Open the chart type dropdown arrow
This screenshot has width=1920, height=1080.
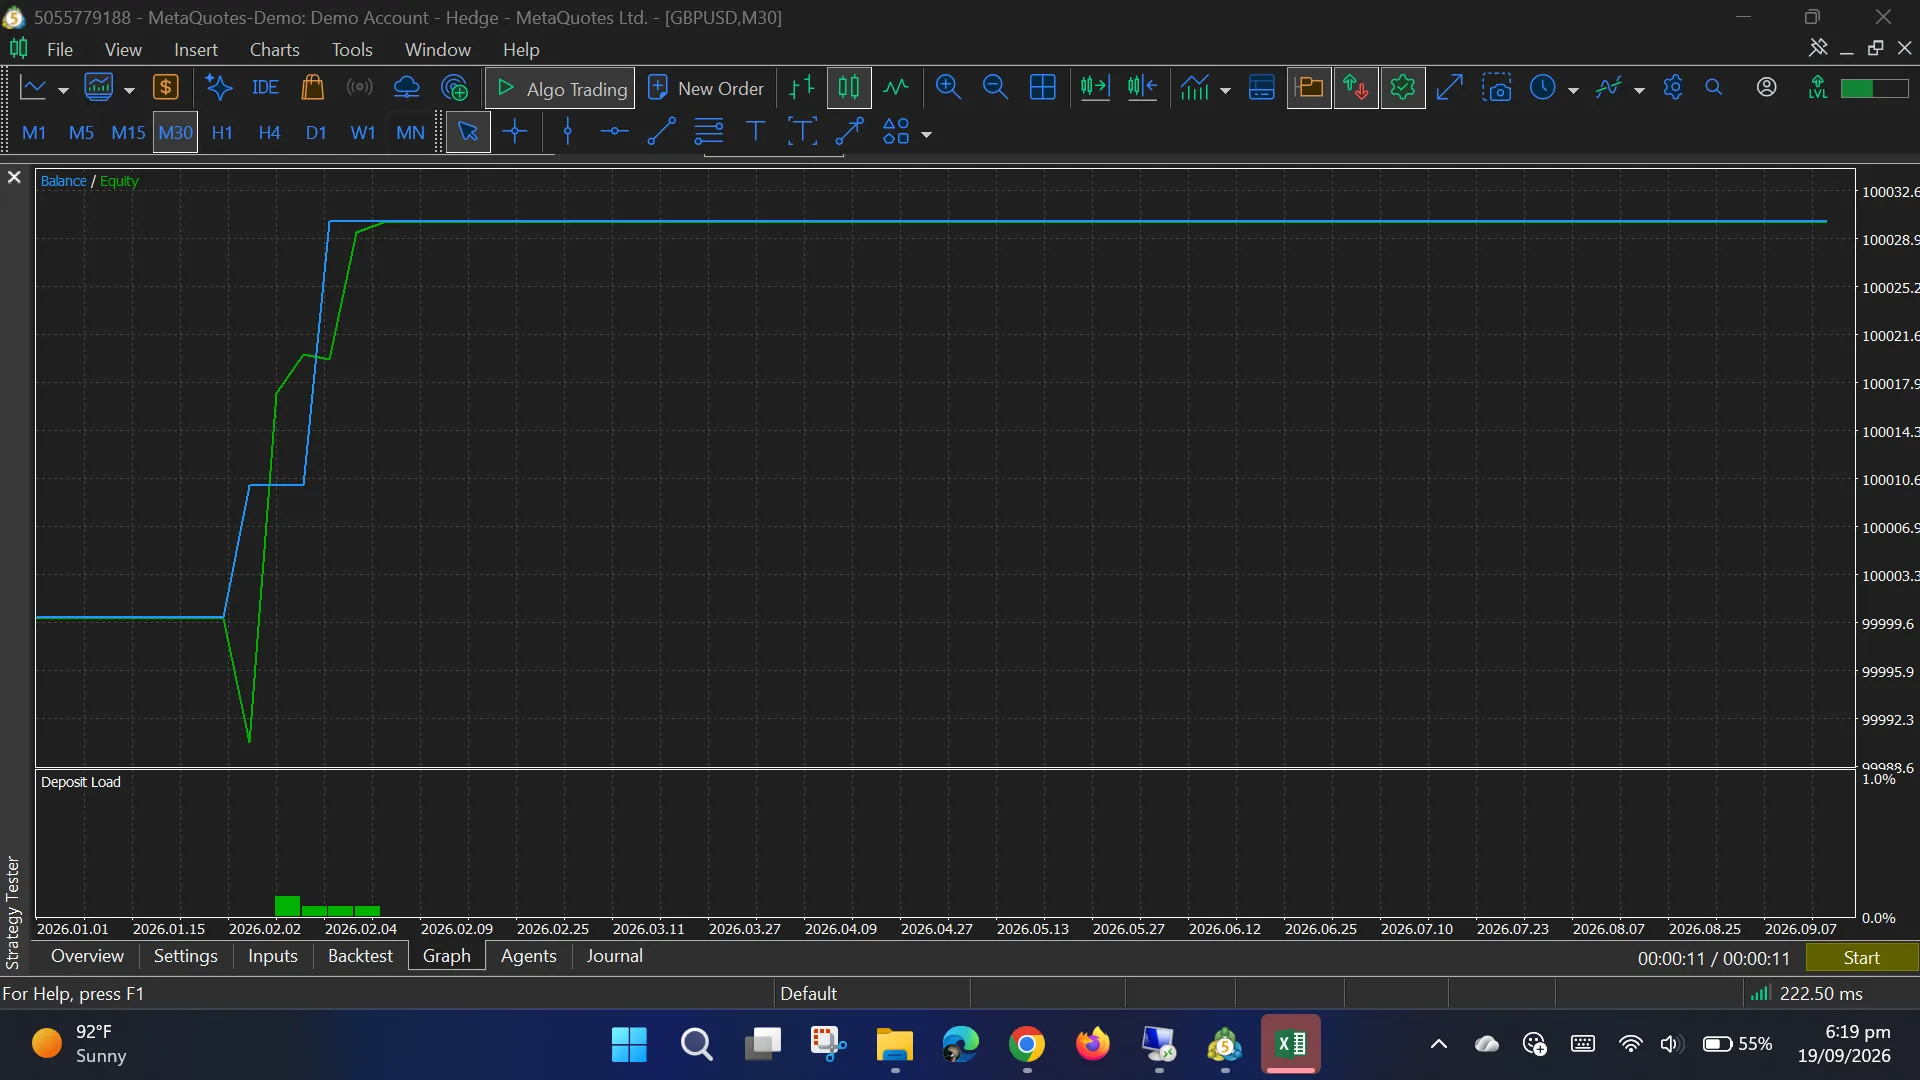pos(63,90)
